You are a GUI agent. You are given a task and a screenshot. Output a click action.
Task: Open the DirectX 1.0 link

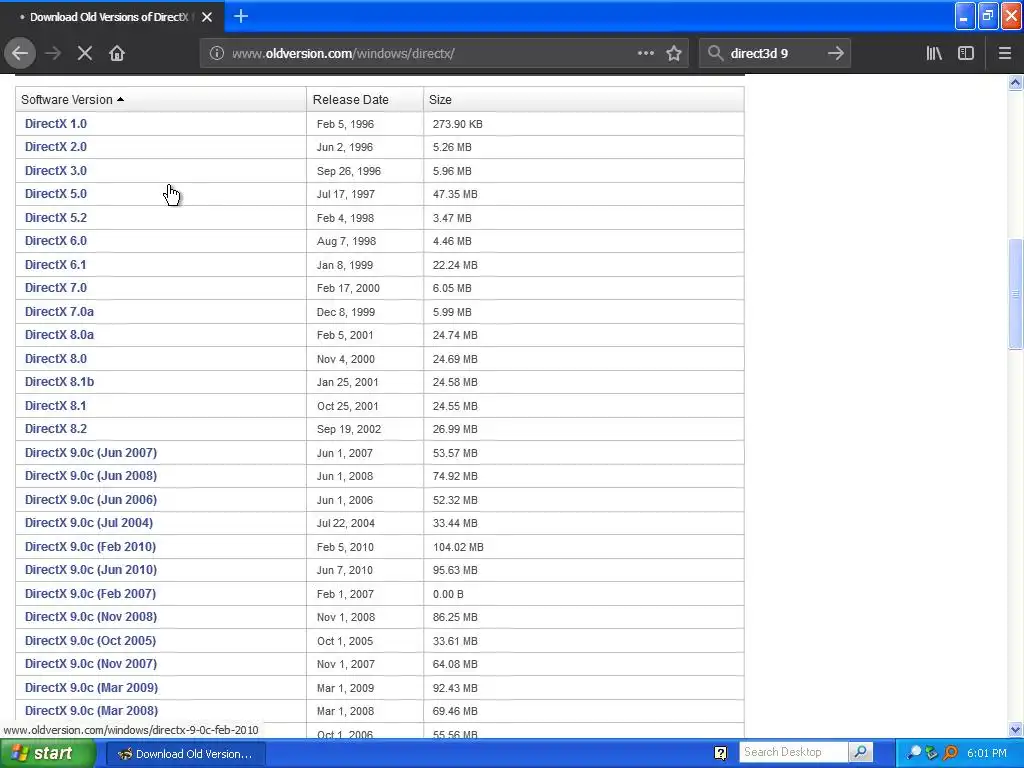coord(56,123)
